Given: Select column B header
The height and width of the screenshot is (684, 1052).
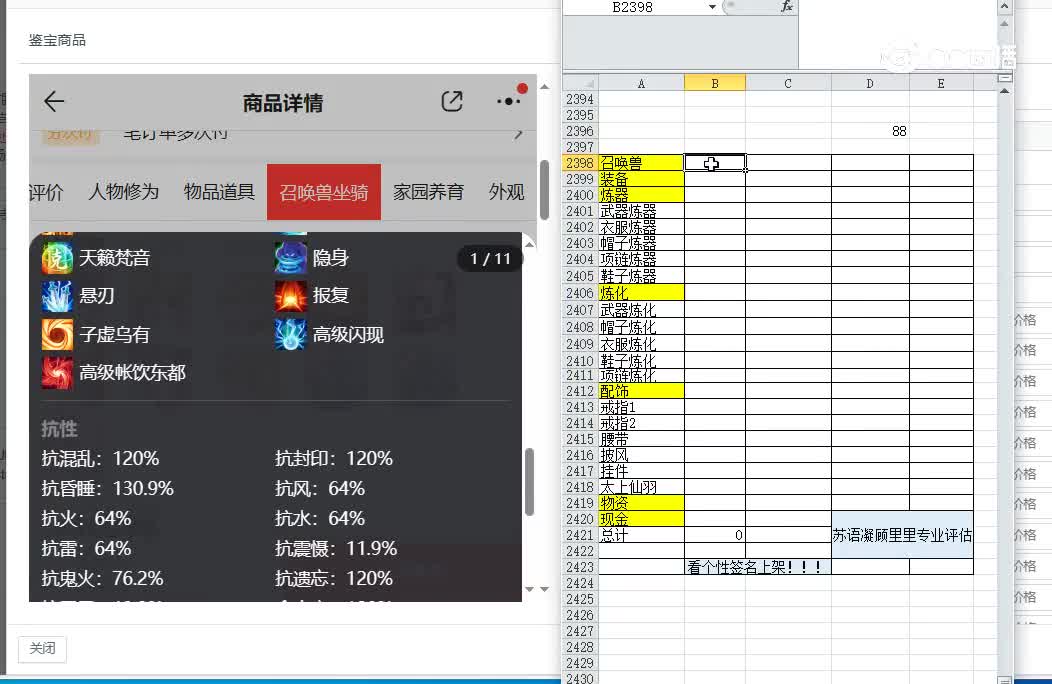Looking at the screenshot, I should (x=715, y=83).
